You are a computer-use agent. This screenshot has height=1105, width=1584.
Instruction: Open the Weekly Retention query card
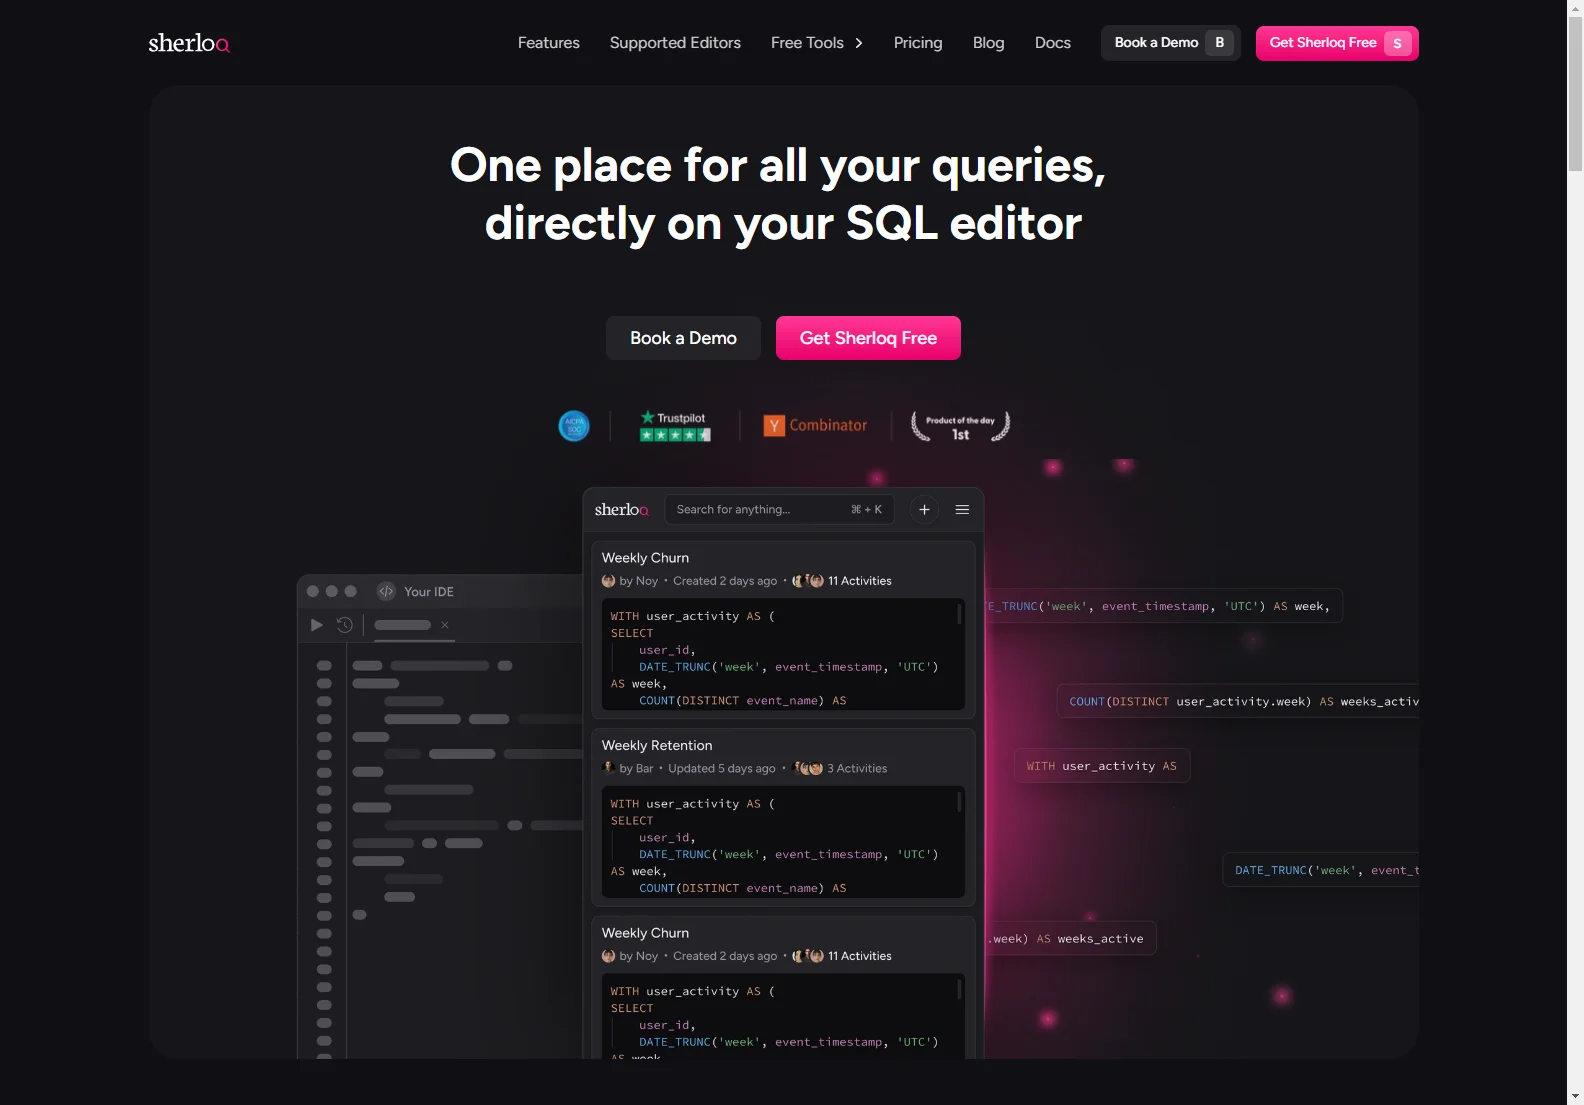[x=783, y=817]
